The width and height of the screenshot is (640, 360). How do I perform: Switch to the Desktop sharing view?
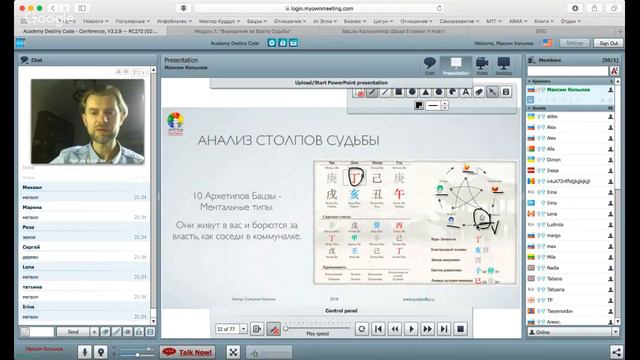(504, 66)
